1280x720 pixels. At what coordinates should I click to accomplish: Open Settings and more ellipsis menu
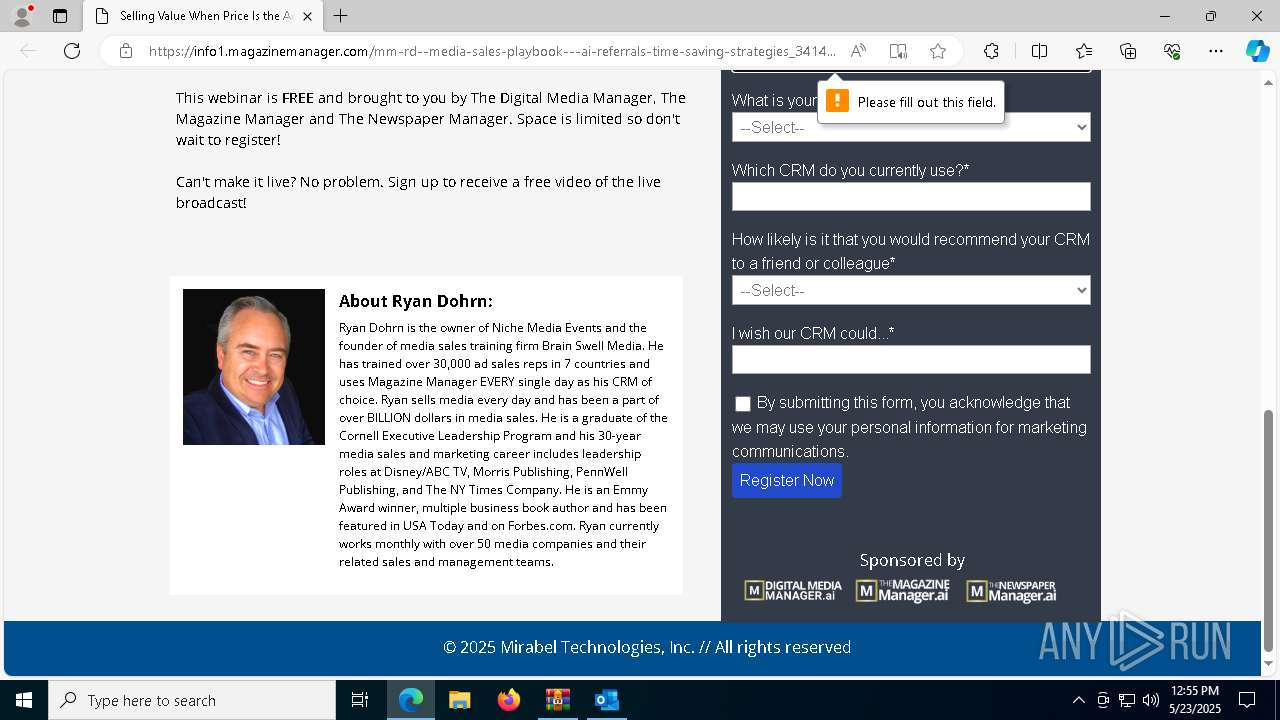click(1216, 51)
